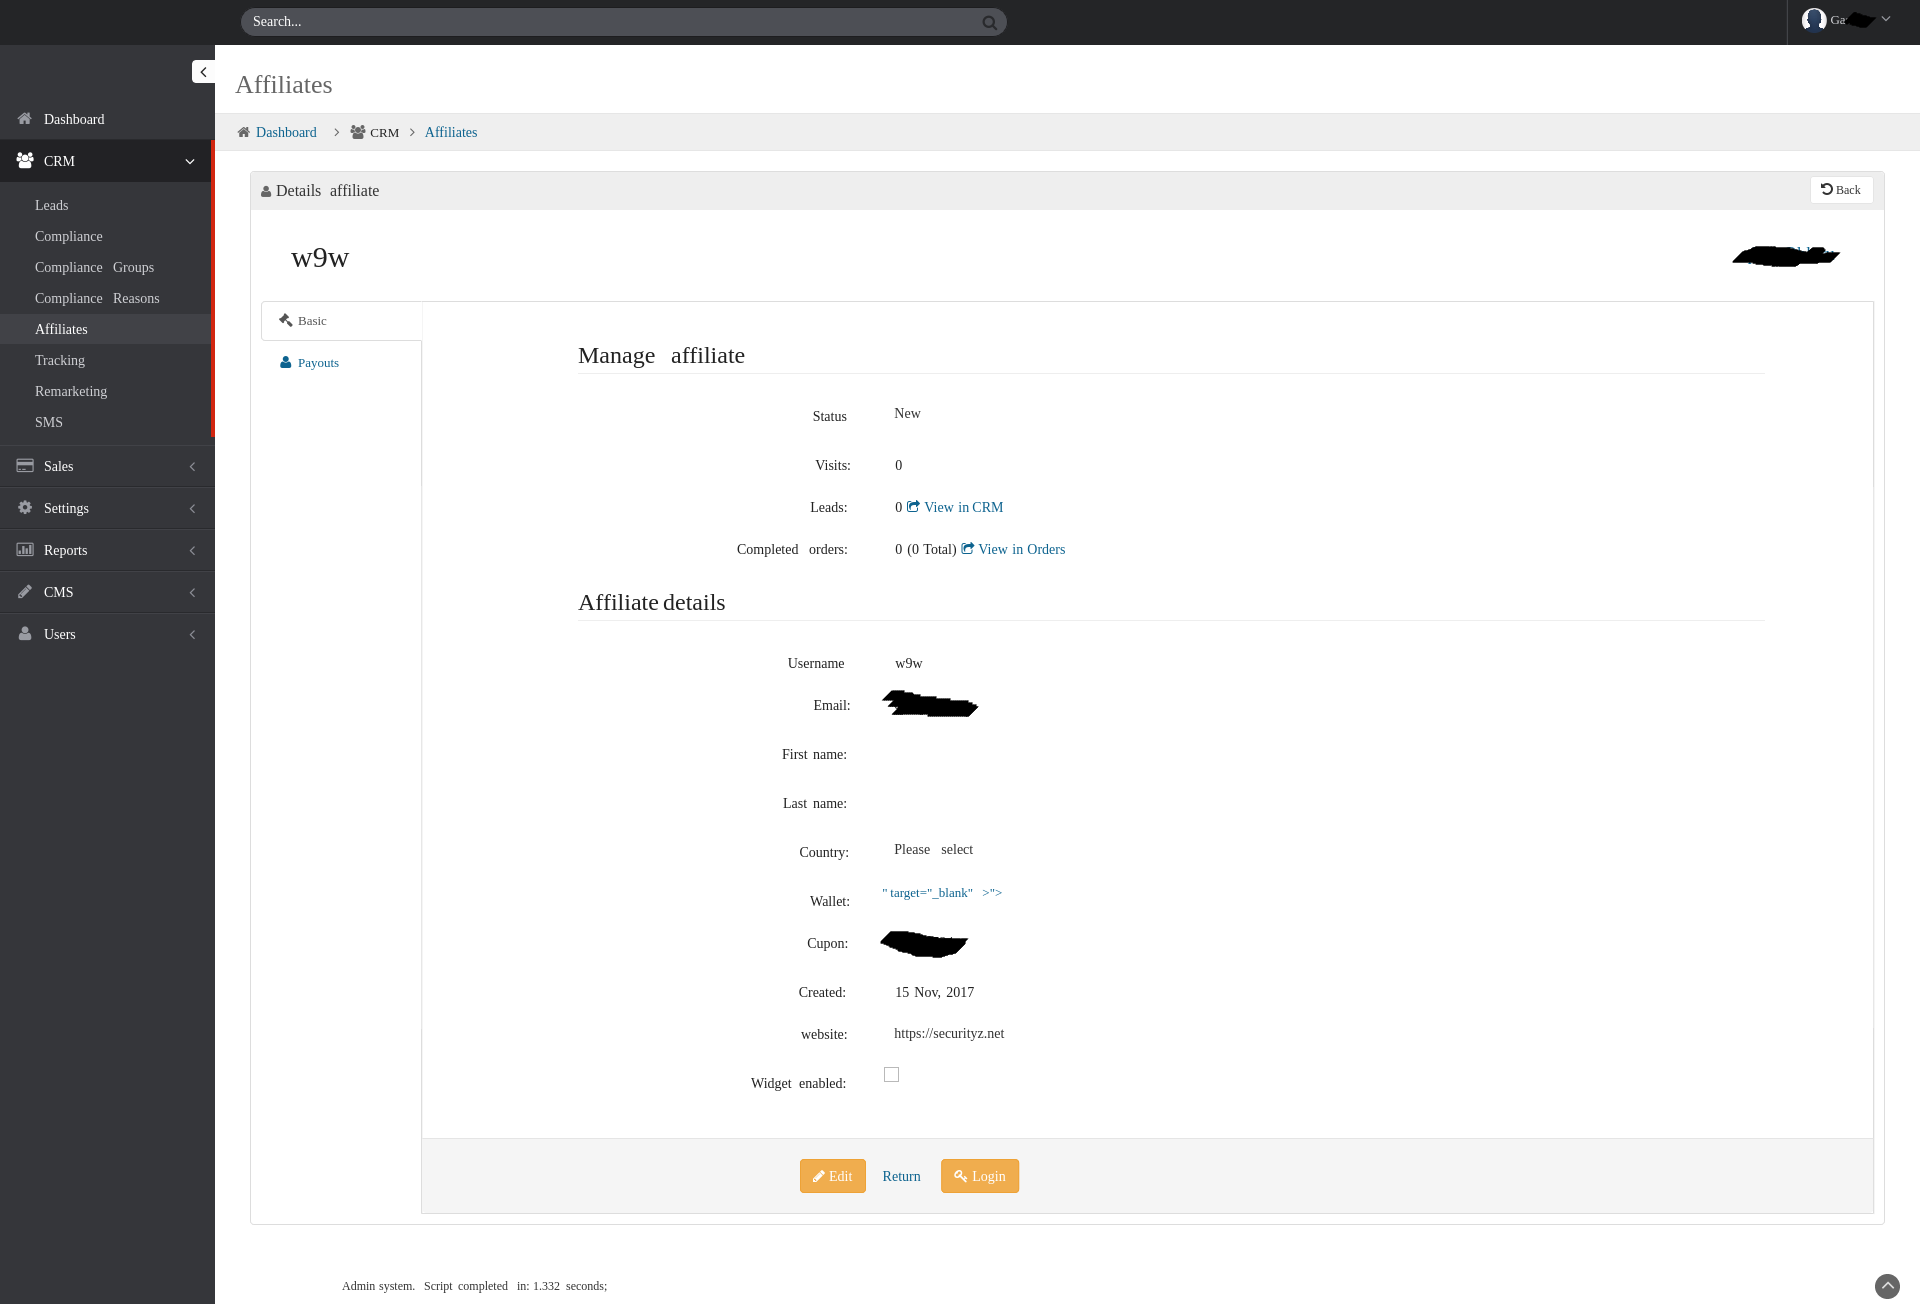The height and width of the screenshot is (1304, 1920).
Task: Focus the top Search input field
Action: pos(610,22)
